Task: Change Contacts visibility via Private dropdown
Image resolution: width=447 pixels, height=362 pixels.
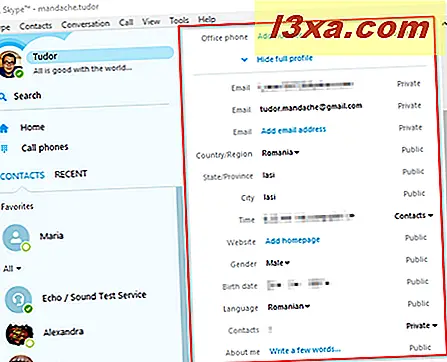Action: pos(421,326)
